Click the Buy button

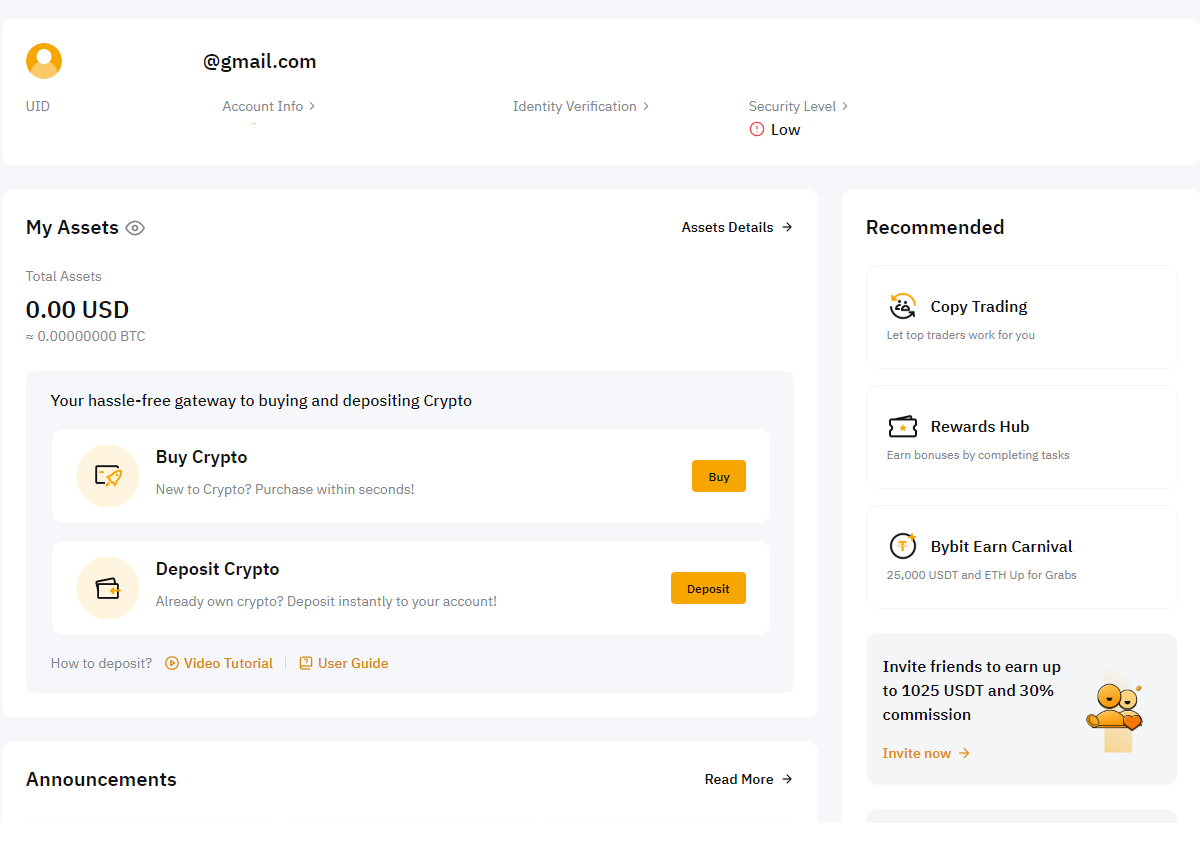pyautogui.click(x=719, y=476)
